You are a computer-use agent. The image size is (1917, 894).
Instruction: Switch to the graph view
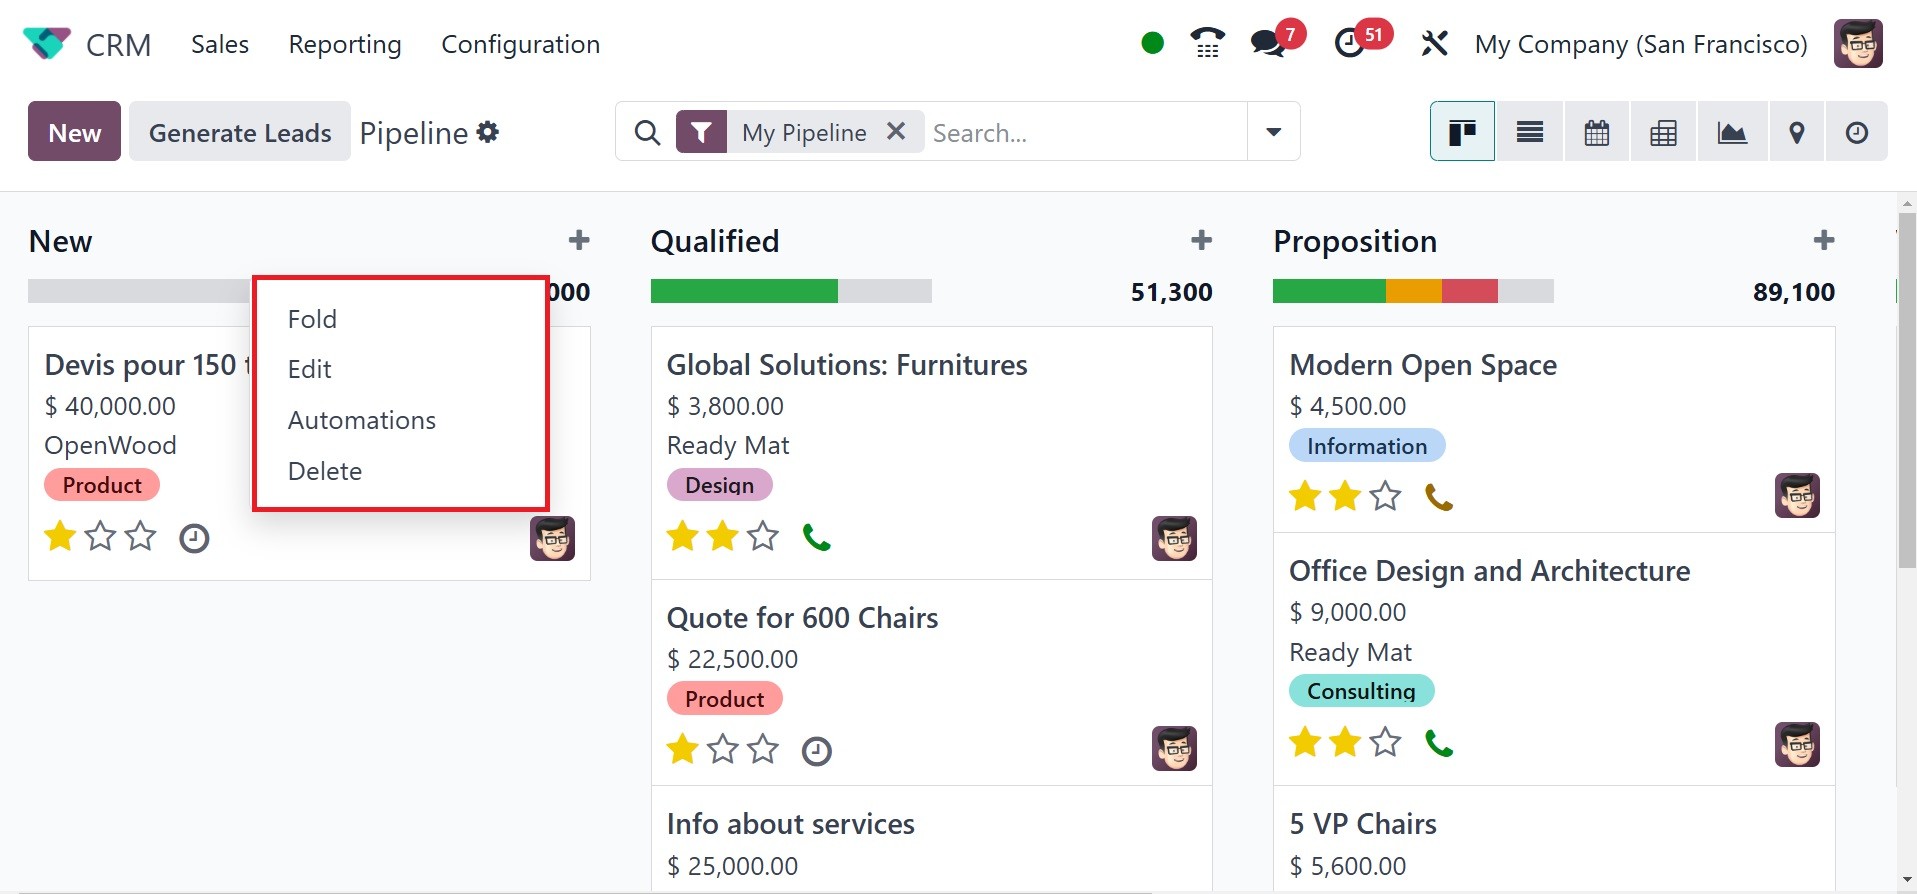[1731, 132]
